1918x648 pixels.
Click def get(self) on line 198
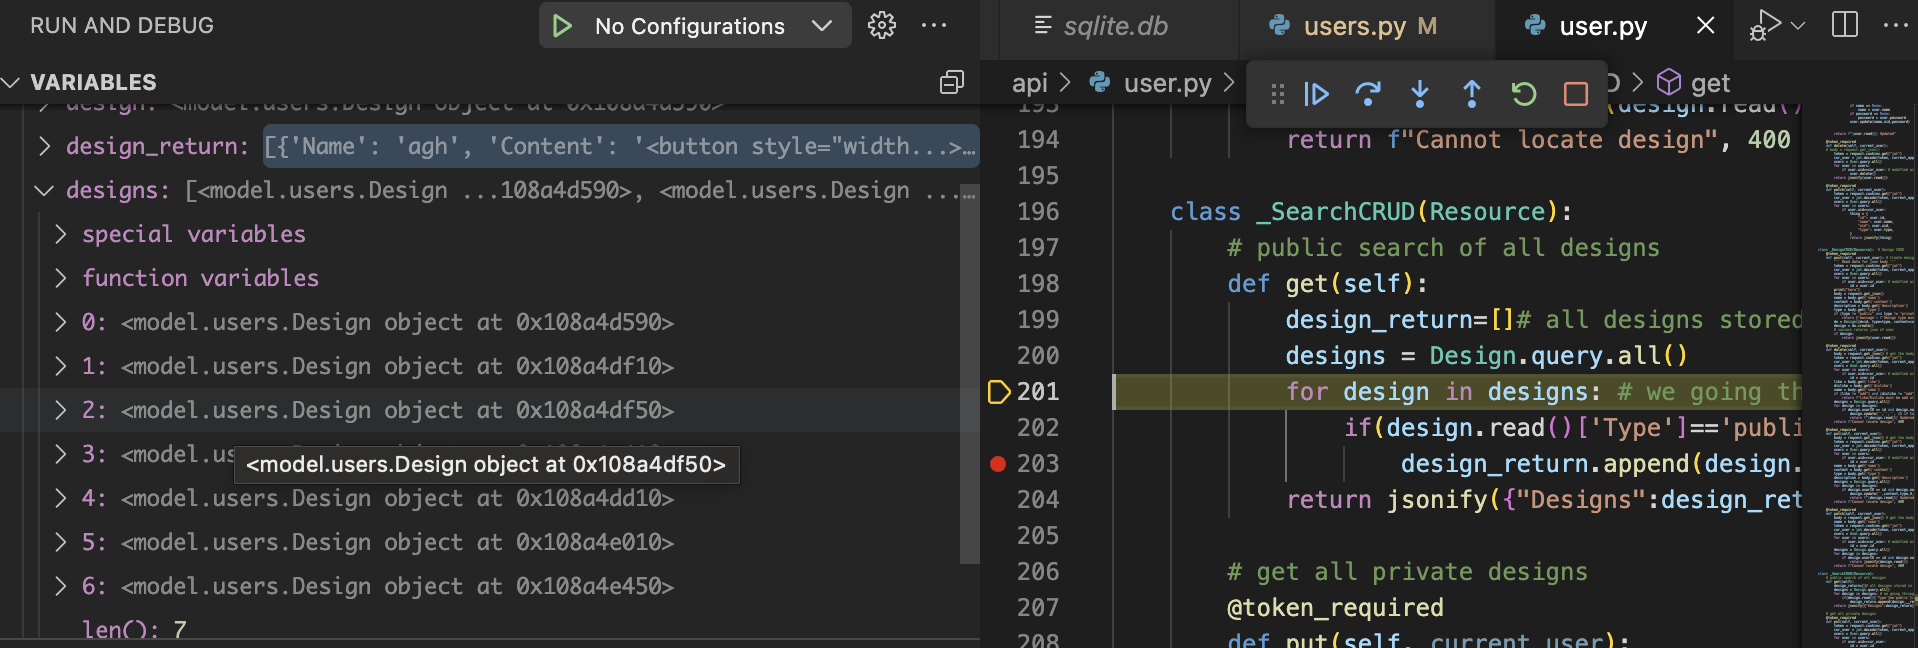tap(1327, 284)
